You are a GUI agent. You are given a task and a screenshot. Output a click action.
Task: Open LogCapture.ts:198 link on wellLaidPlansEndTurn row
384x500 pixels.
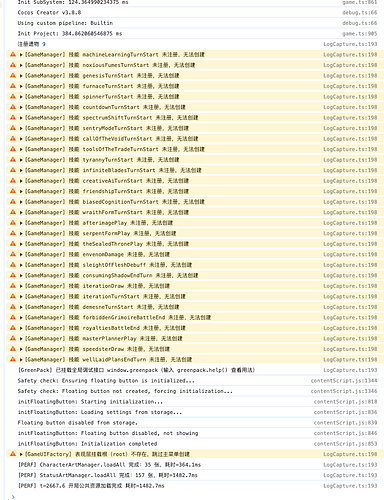click(350, 359)
